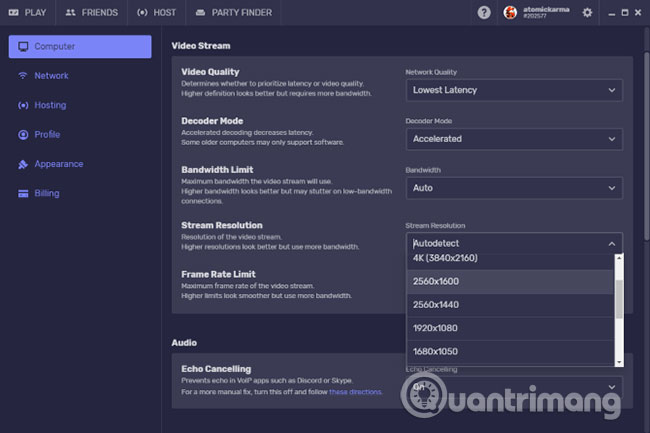The width and height of the screenshot is (650, 433).
Task: Click the Frame Rate Limit setting title
Action: point(218,274)
